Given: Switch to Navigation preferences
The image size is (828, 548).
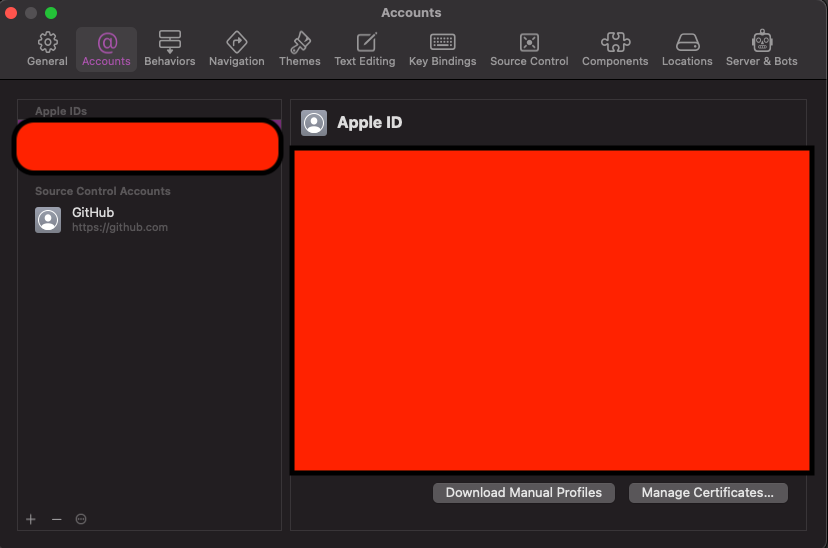Looking at the screenshot, I should [237, 49].
